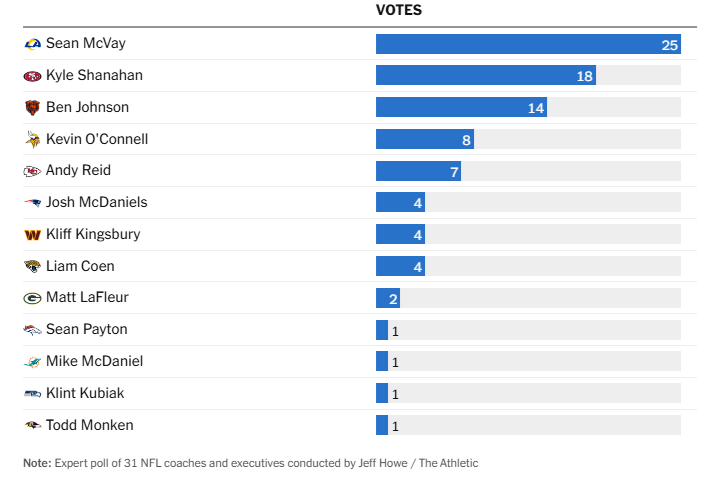Click the Rams logo beside Sean McVay
This screenshot has height=481, width=709.
click(32, 44)
